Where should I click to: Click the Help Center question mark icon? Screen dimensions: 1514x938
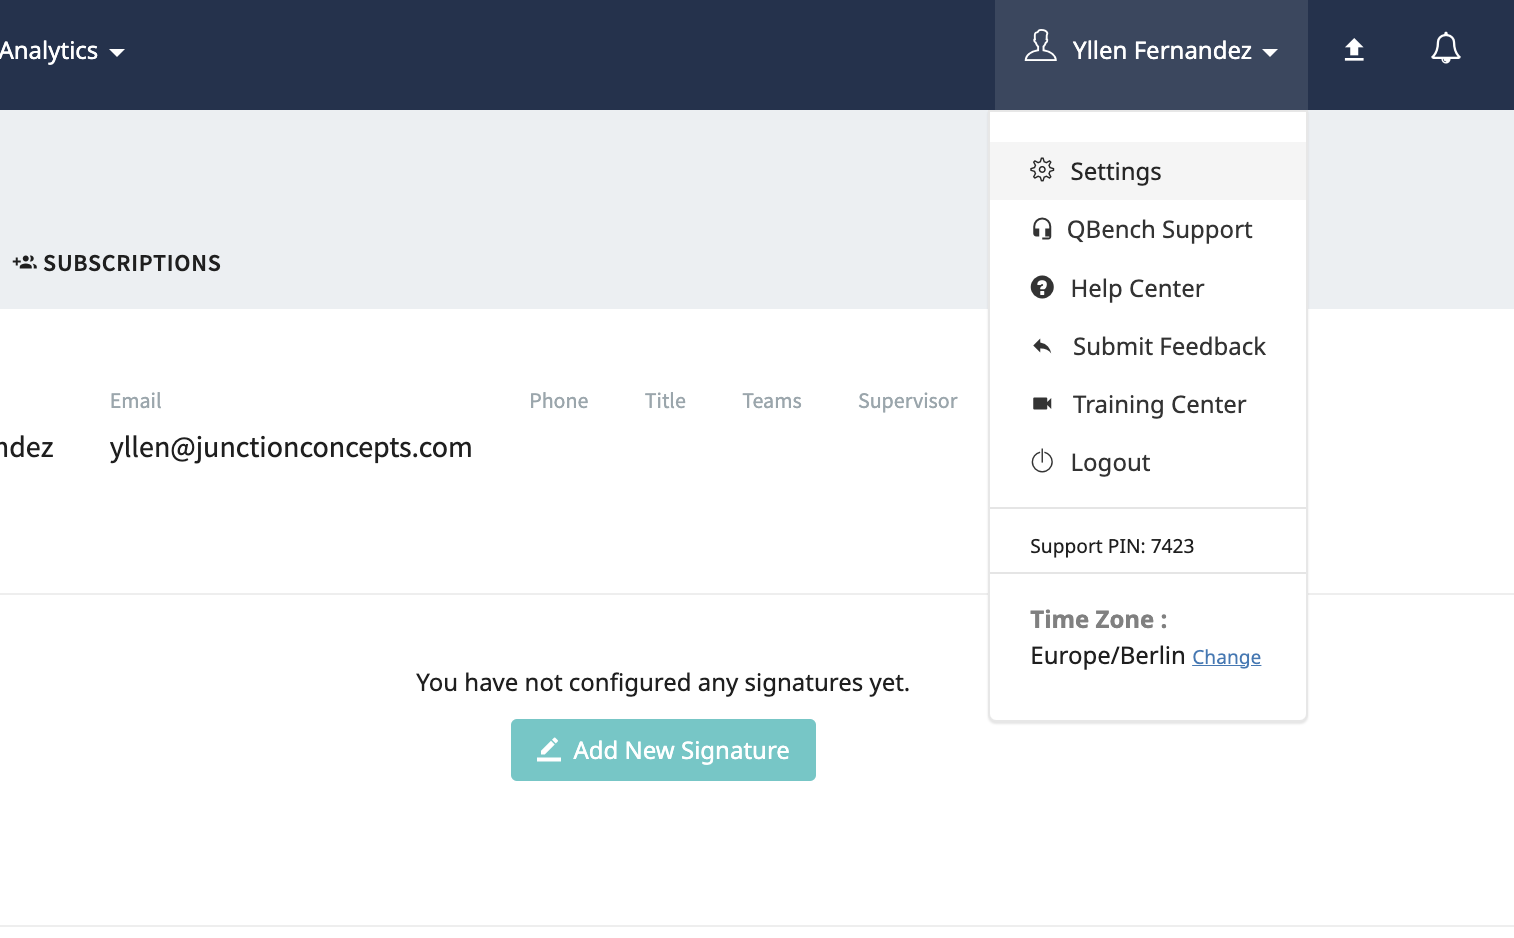1042,287
